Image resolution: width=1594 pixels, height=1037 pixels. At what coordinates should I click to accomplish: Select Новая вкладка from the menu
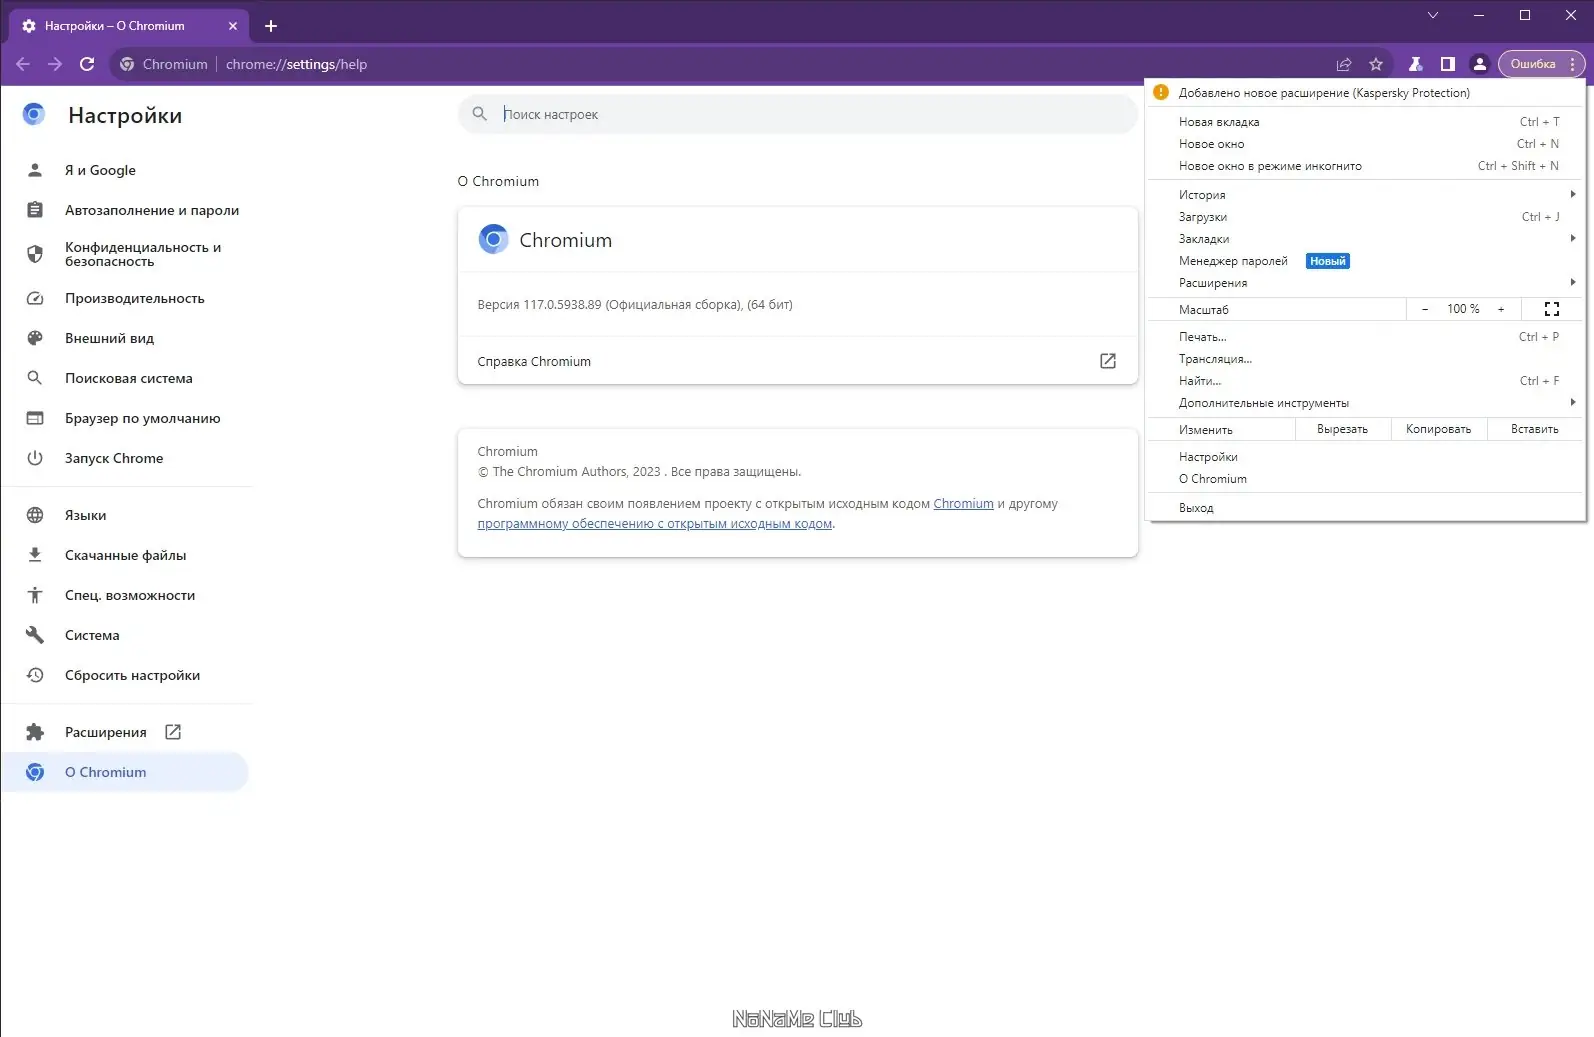1366,122
